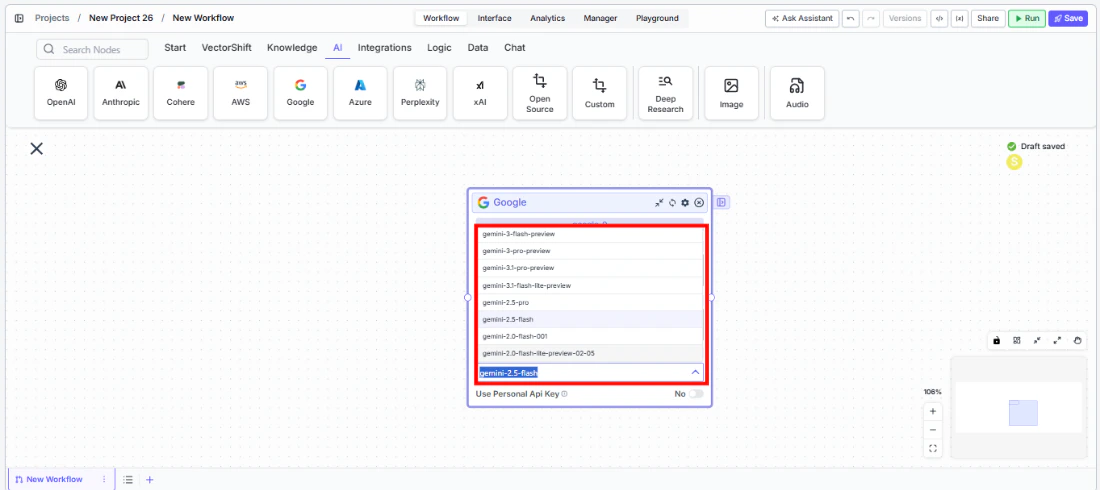Select gemini-3-flash-preview from the list

(x=590, y=234)
